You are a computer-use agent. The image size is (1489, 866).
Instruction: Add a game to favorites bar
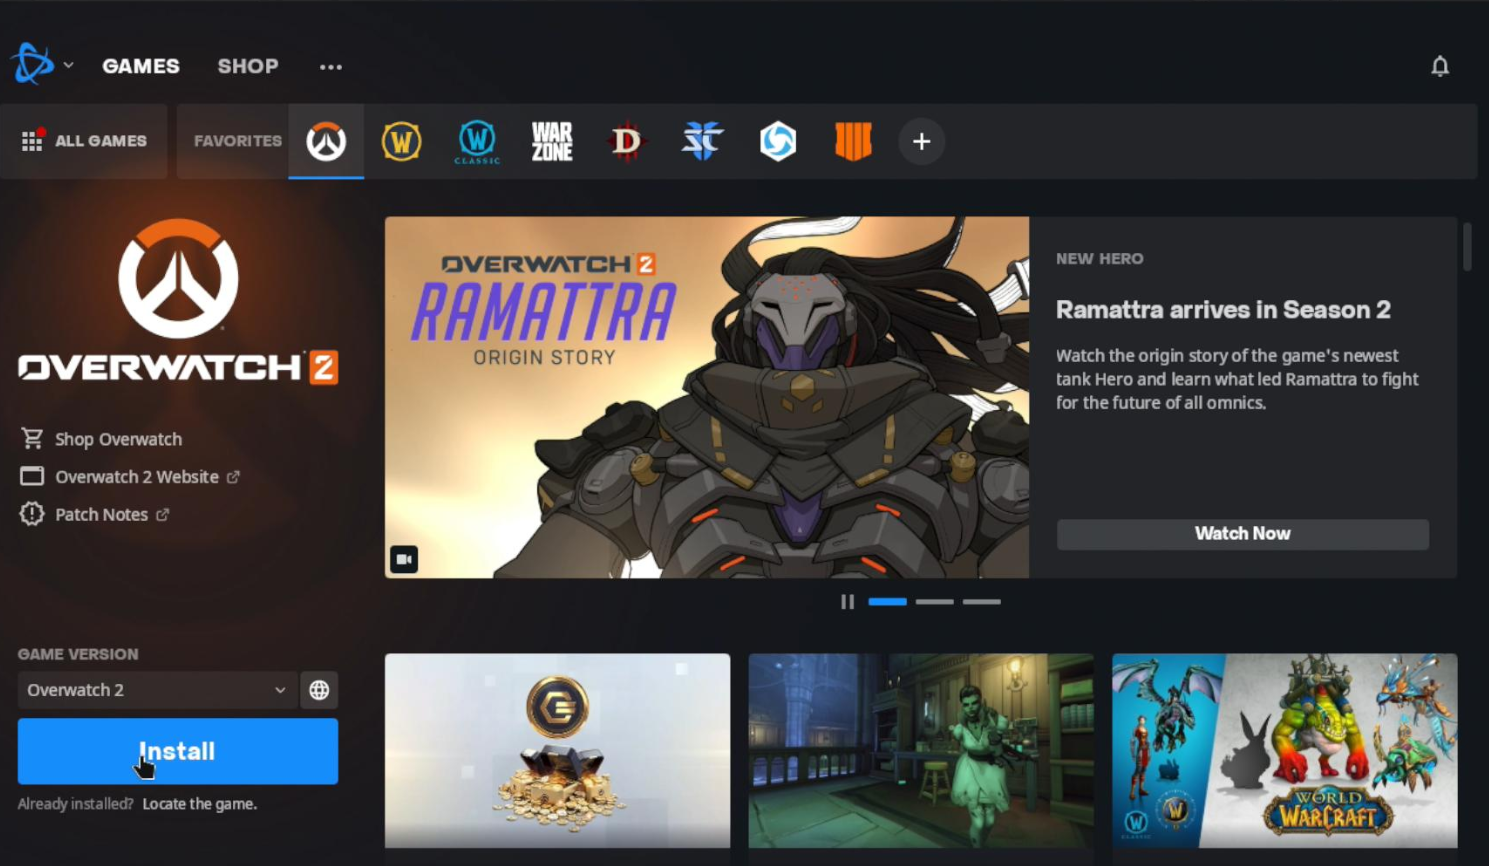(921, 141)
